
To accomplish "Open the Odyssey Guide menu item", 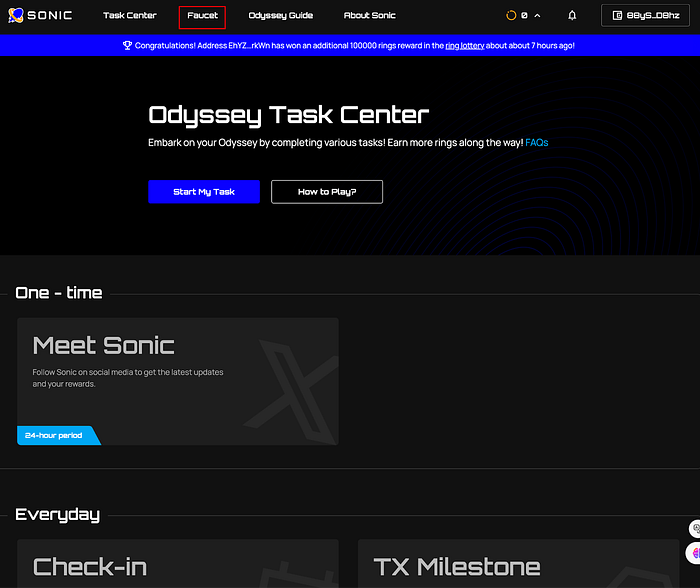I will pos(280,16).
